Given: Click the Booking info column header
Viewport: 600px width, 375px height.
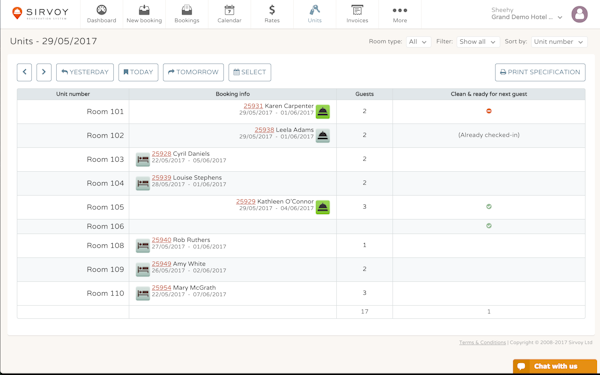Looking at the screenshot, I should (x=233, y=94).
